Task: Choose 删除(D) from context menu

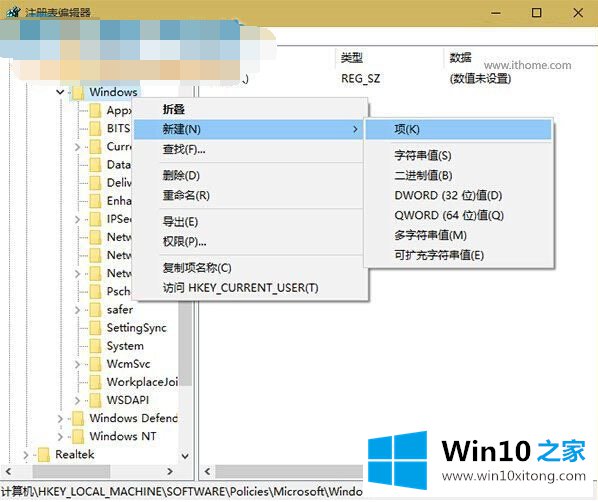Action: 248,175
